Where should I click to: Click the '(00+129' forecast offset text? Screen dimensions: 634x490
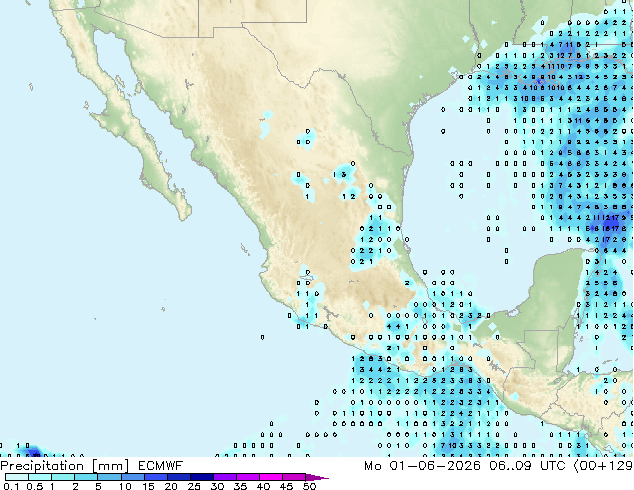tap(603, 466)
